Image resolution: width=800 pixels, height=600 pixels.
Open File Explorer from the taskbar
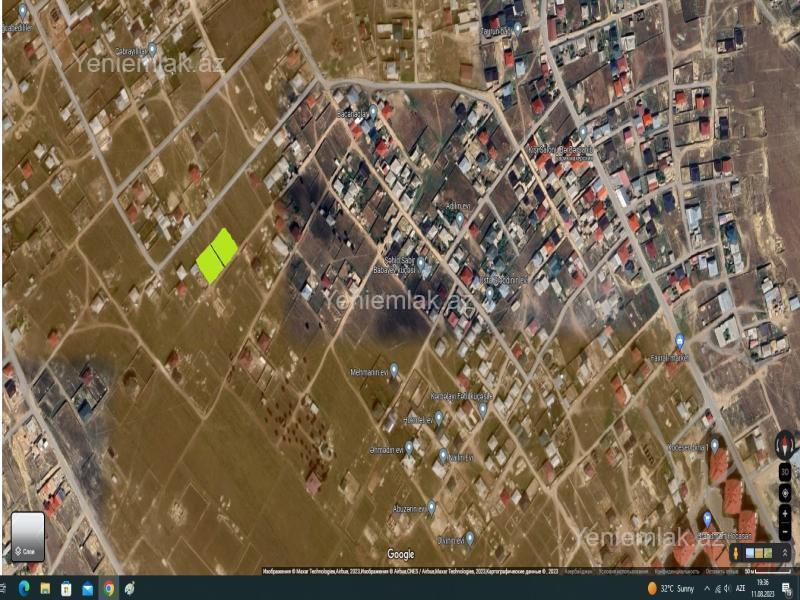45,588
